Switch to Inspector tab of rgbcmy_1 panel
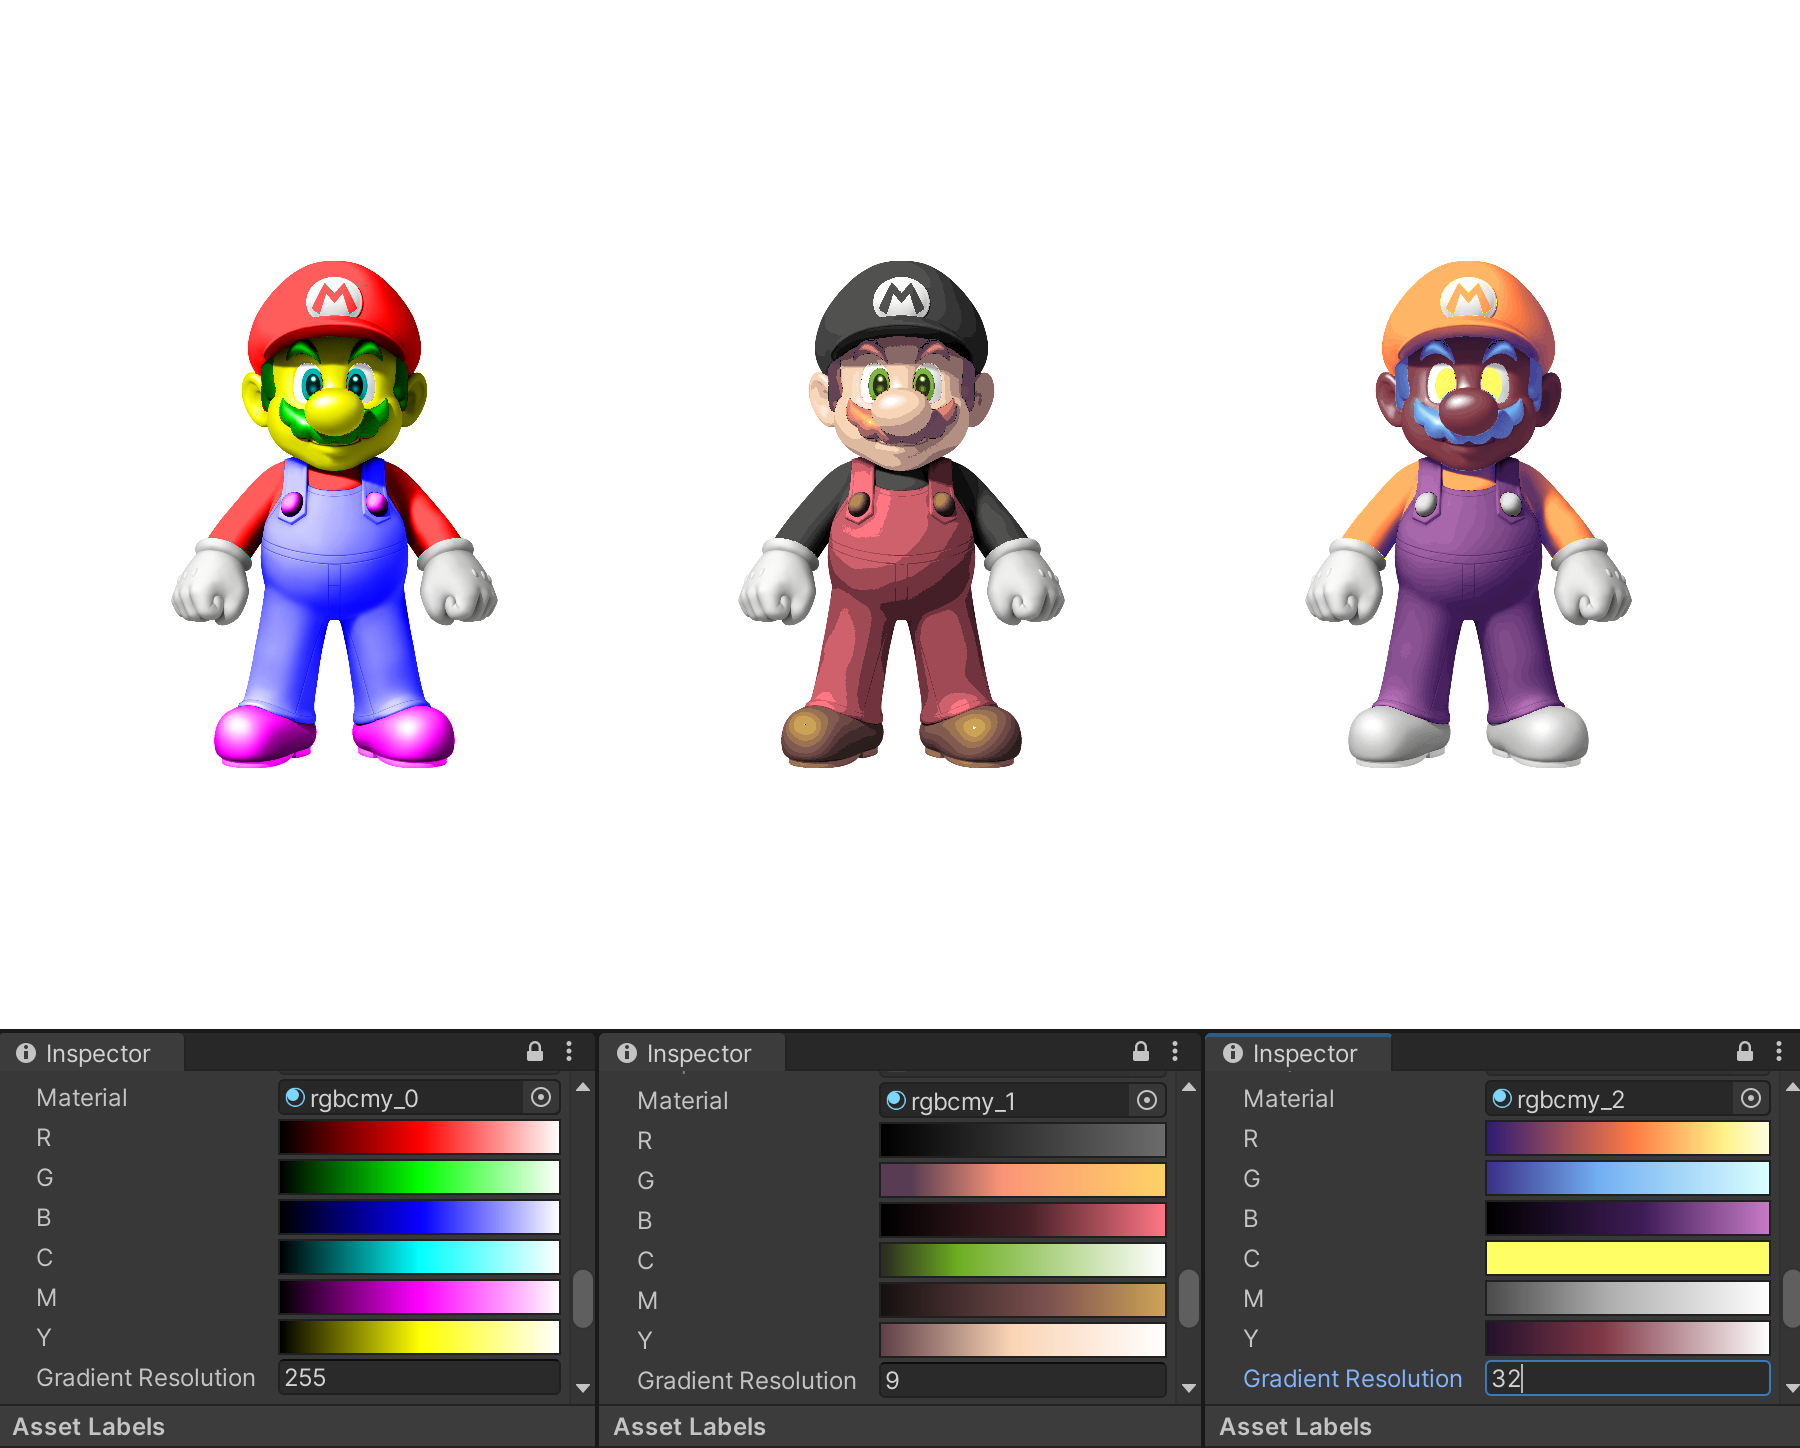This screenshot has width=1800, height=1448. point(692,1053)
